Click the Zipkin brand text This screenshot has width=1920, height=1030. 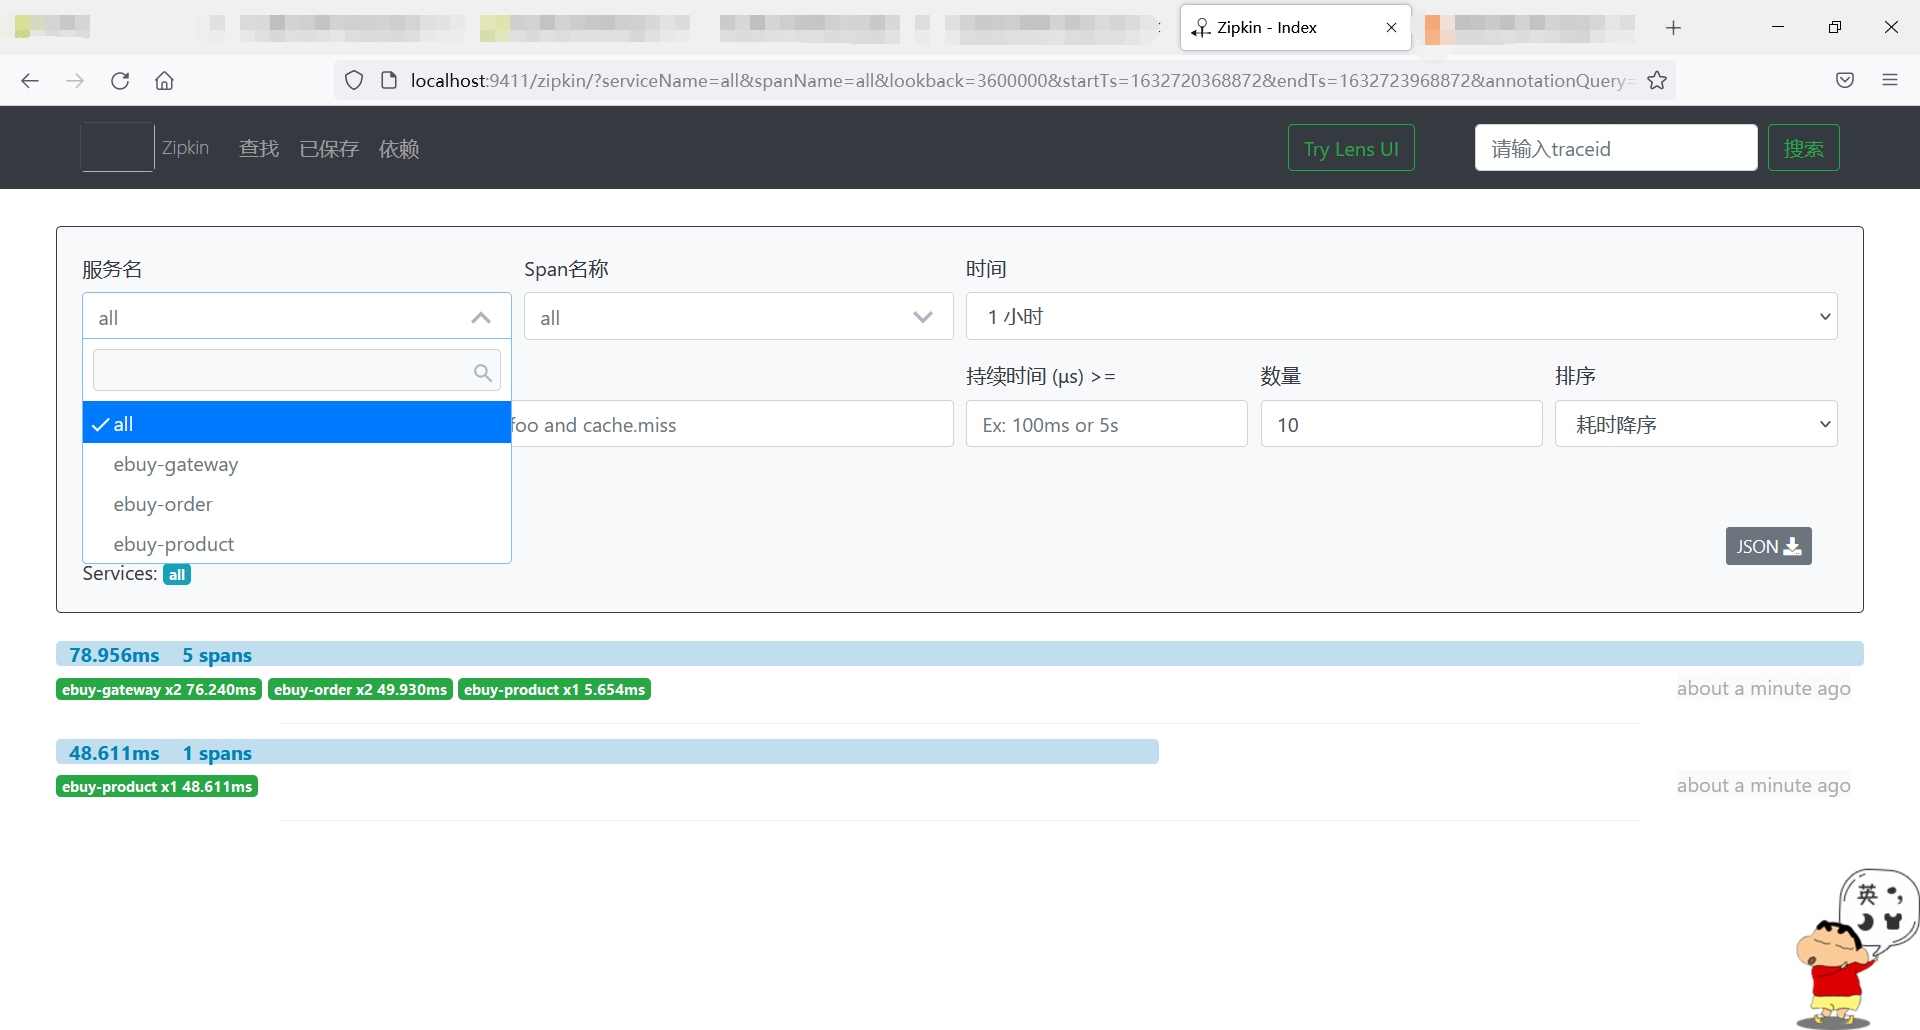(x=185, y=148)
